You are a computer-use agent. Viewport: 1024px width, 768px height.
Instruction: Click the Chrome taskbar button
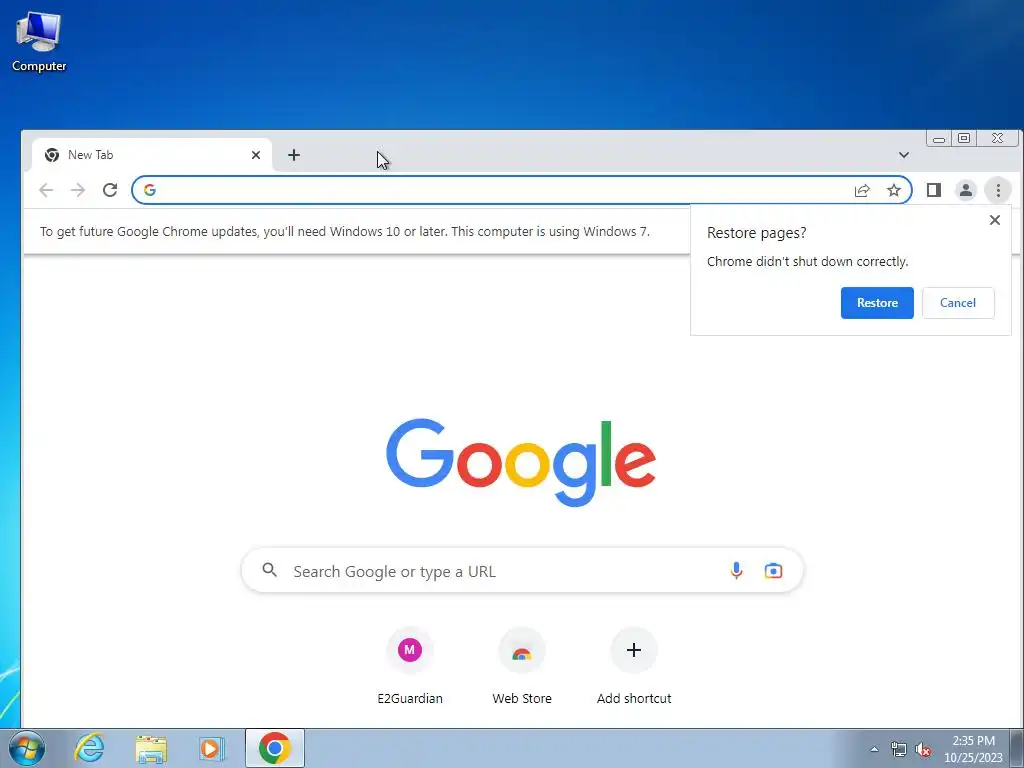275,748
